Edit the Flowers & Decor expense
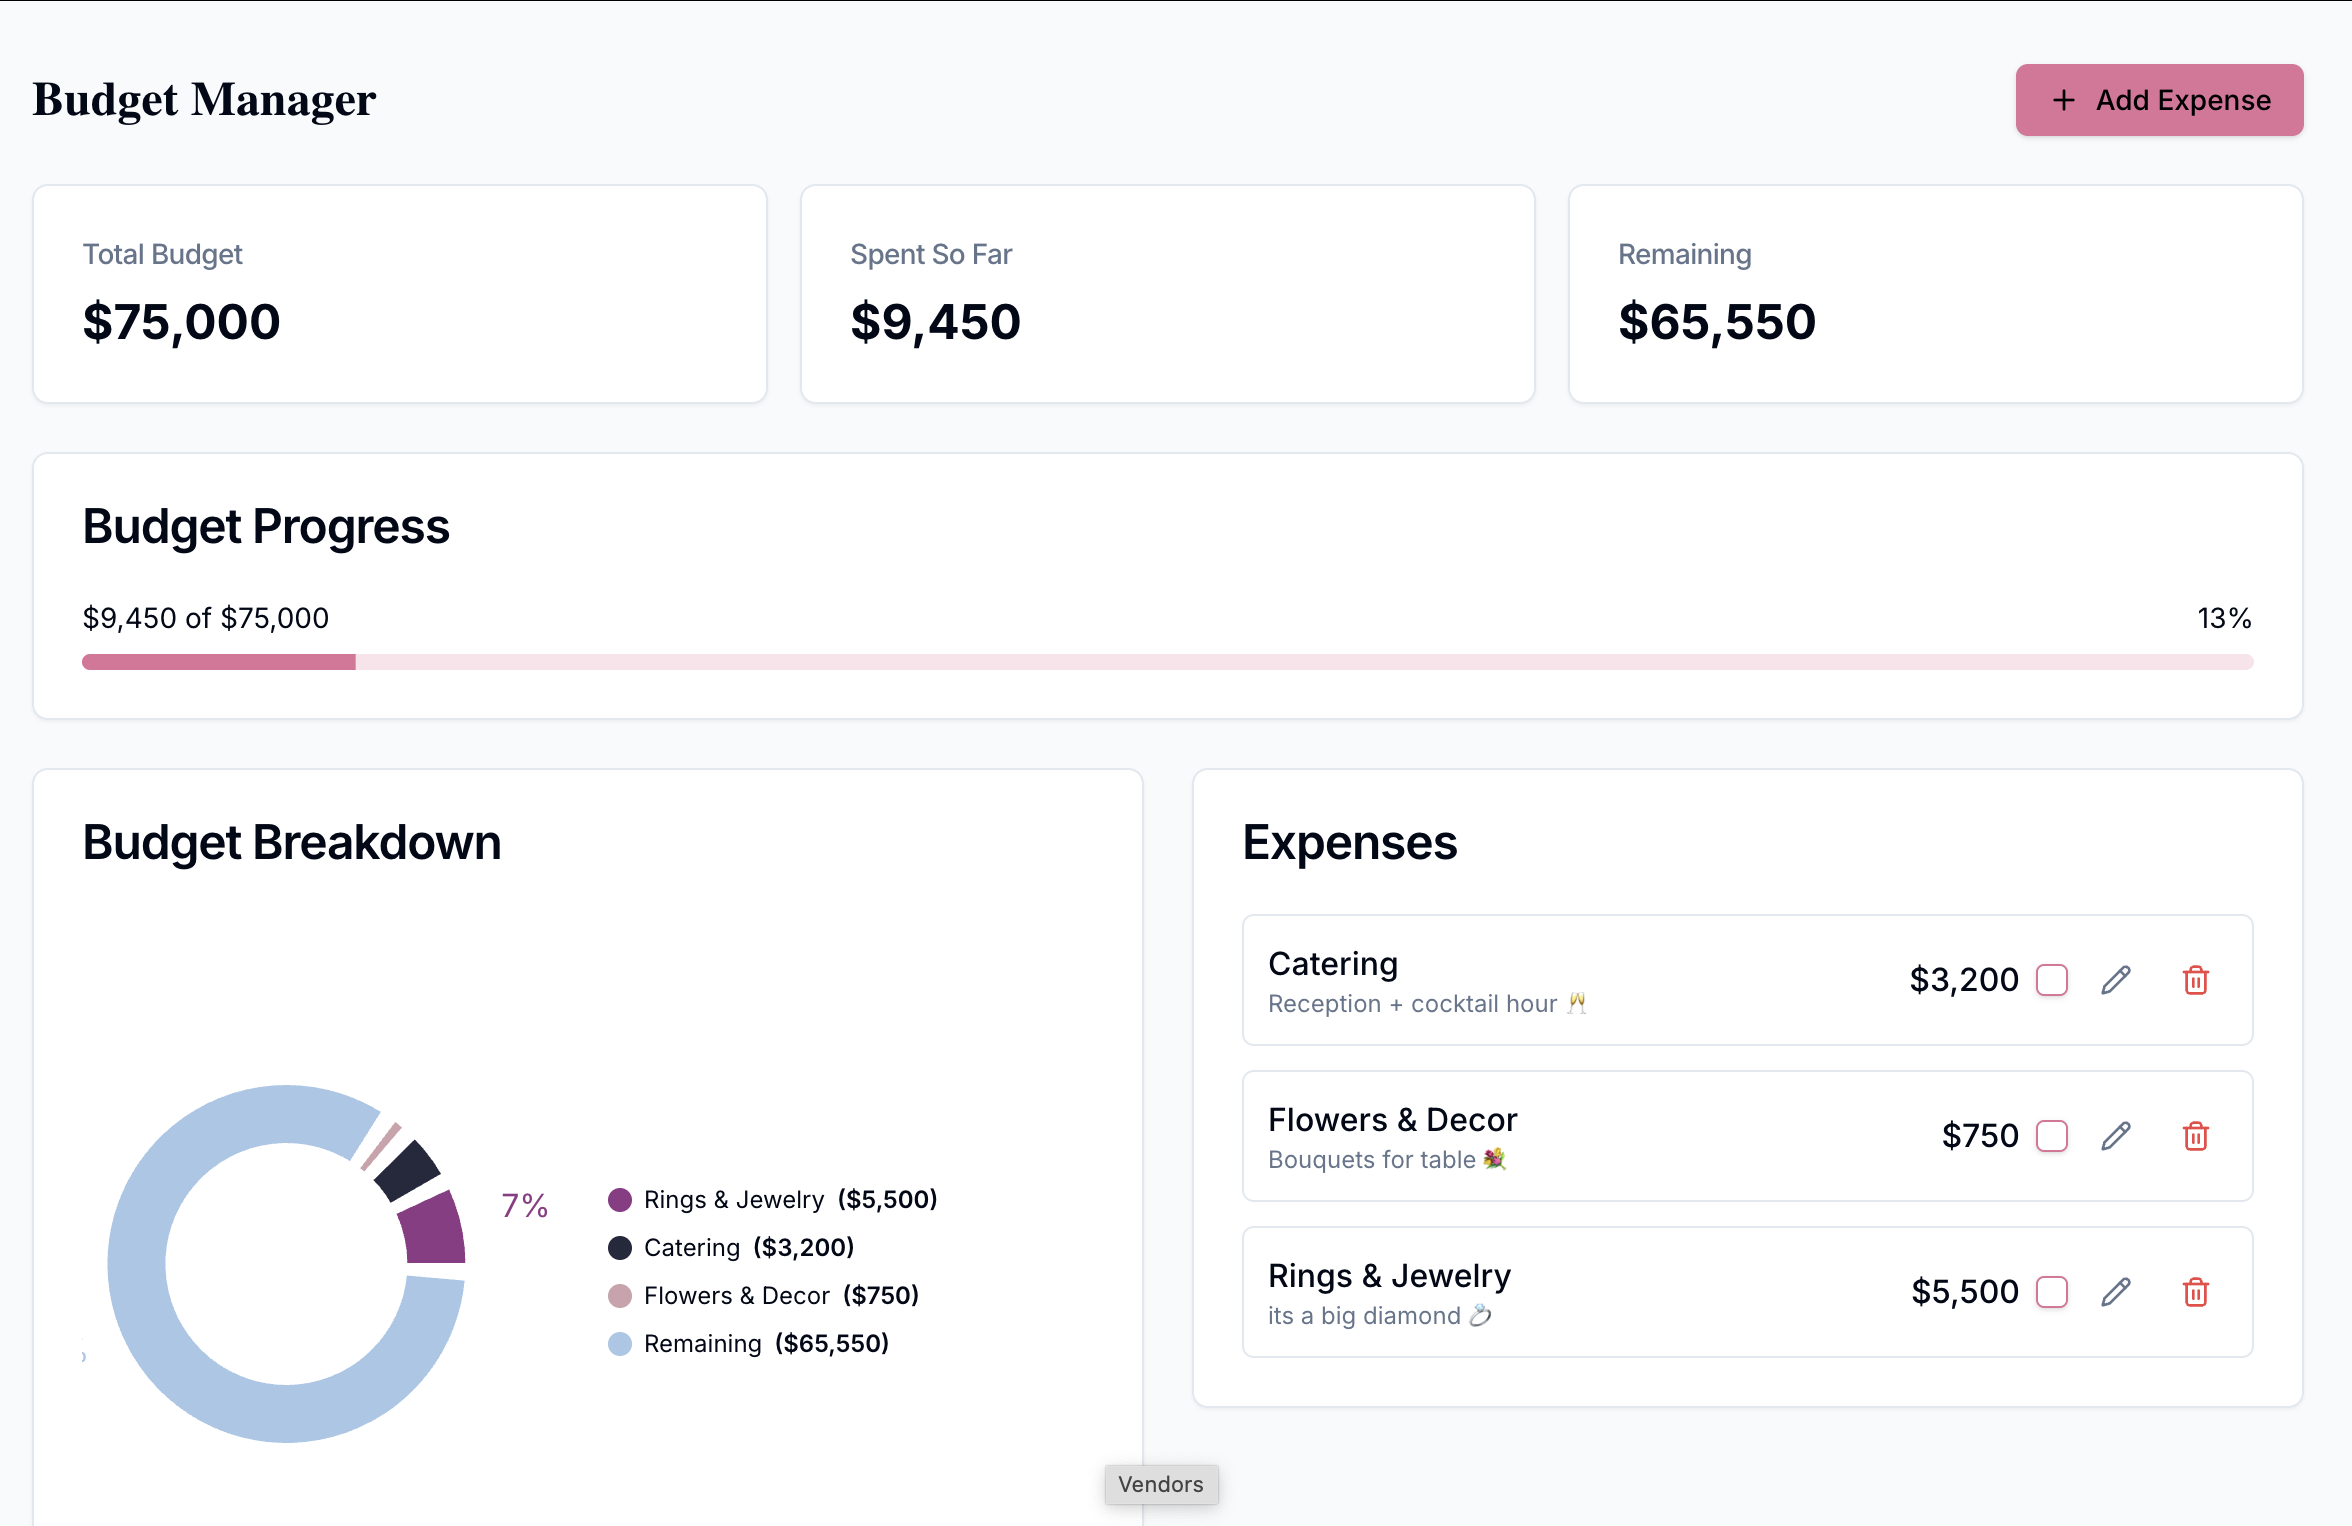2352x1526 pixels. (2116, 1136)
